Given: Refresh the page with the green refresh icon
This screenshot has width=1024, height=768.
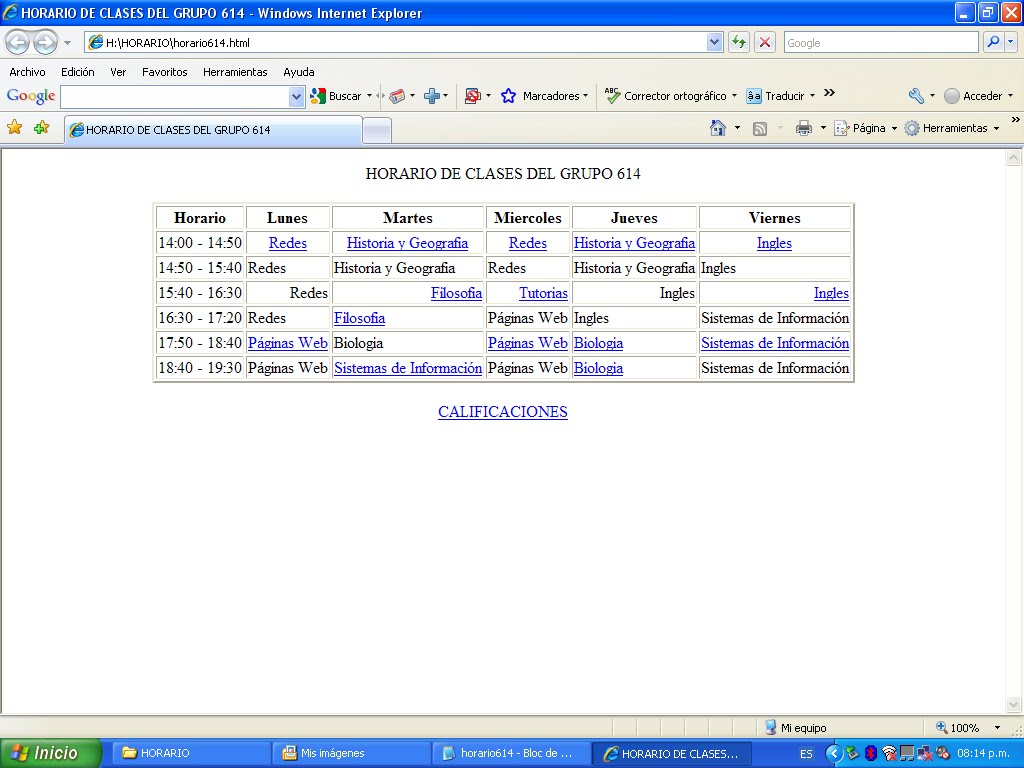Looking at the screenshot, I should (741, 42).
